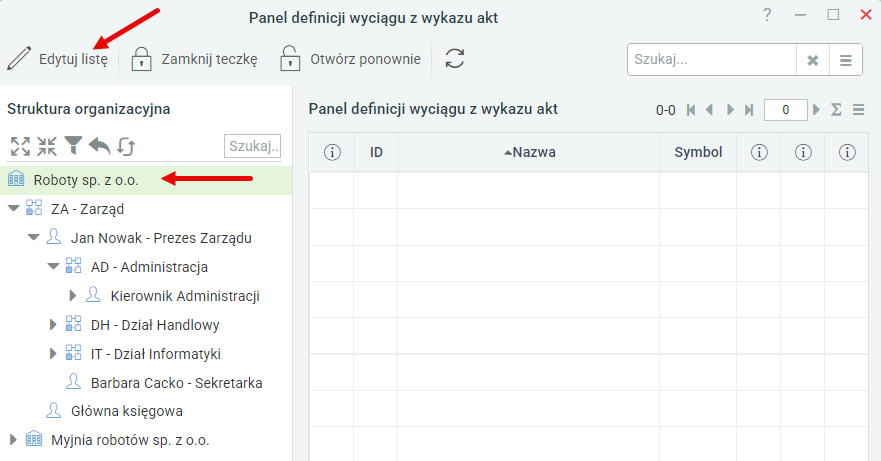Click the sigma summary icon
The width and height of the screenshot is (881, 461).
pyautogui.click(x=837, y=110)
